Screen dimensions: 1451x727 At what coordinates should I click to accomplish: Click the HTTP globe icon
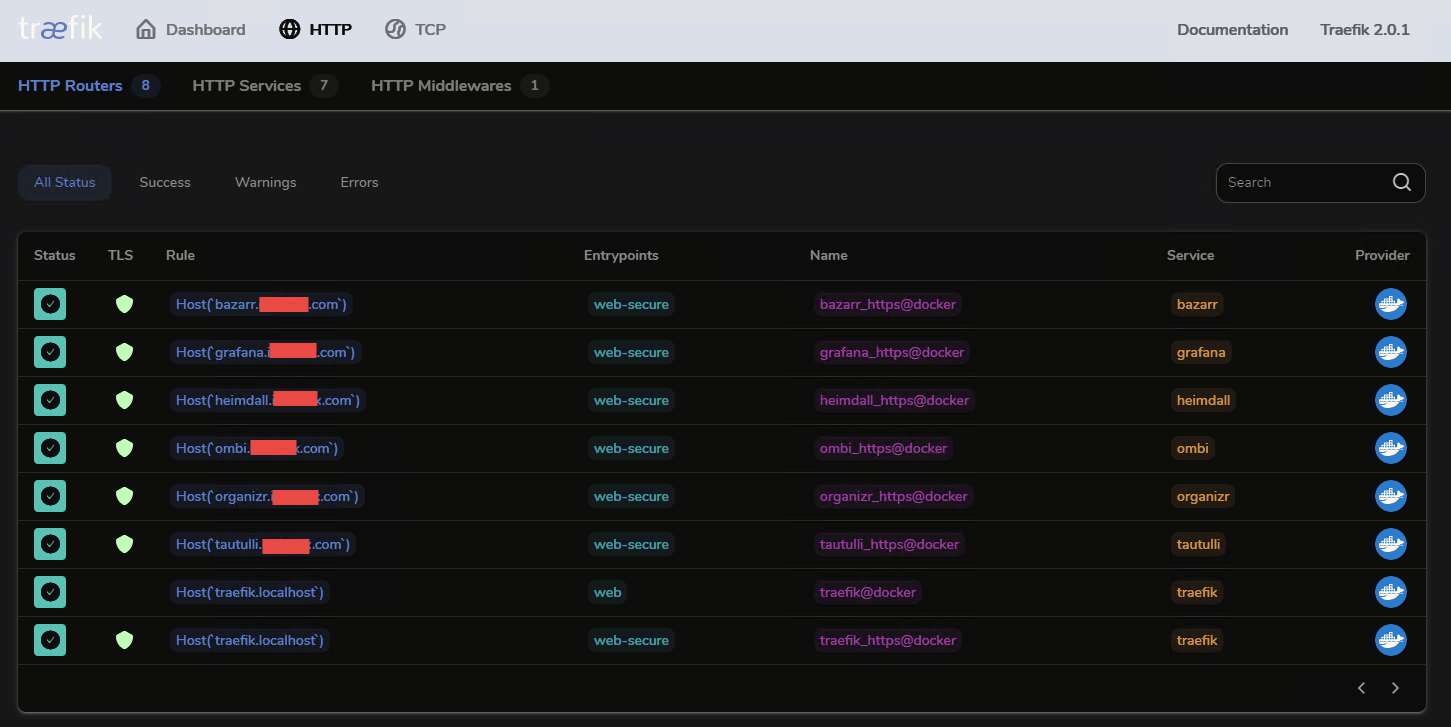tap(289, 29)
